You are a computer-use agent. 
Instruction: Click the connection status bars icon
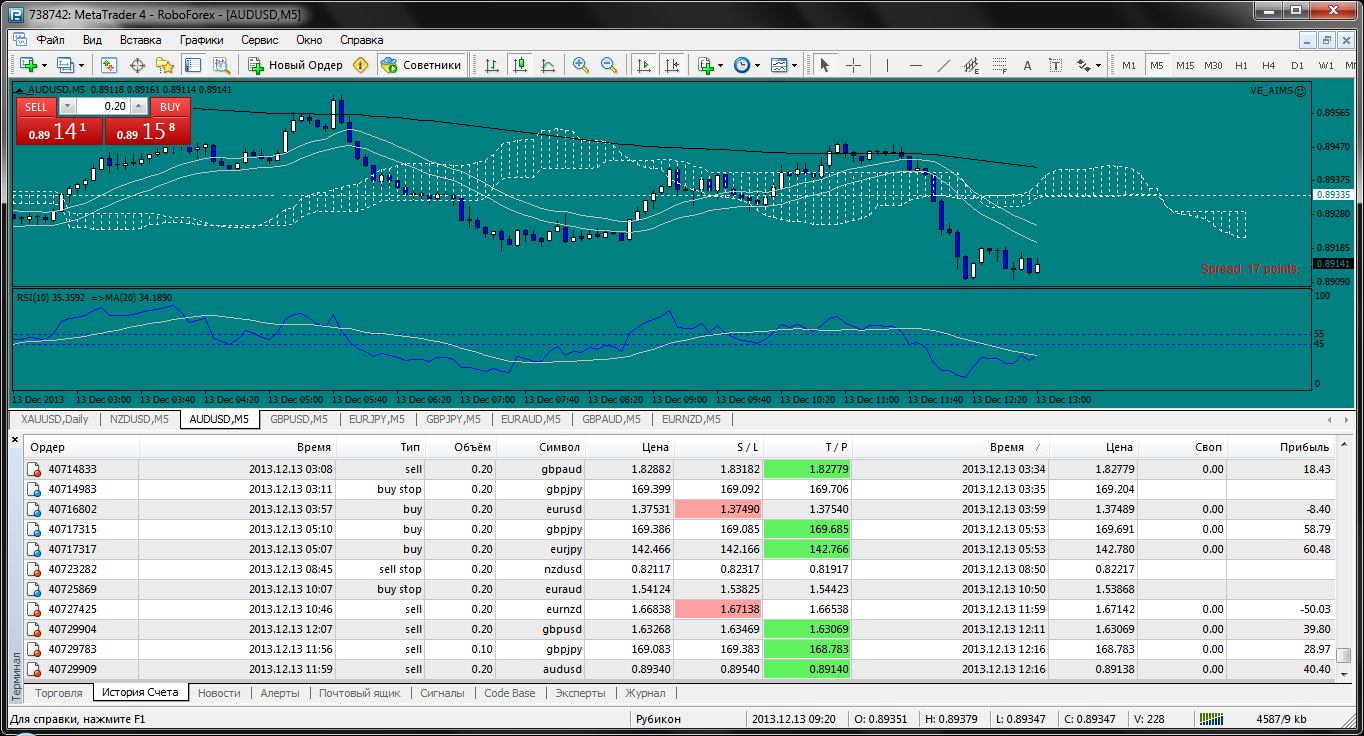(1211, 719)
